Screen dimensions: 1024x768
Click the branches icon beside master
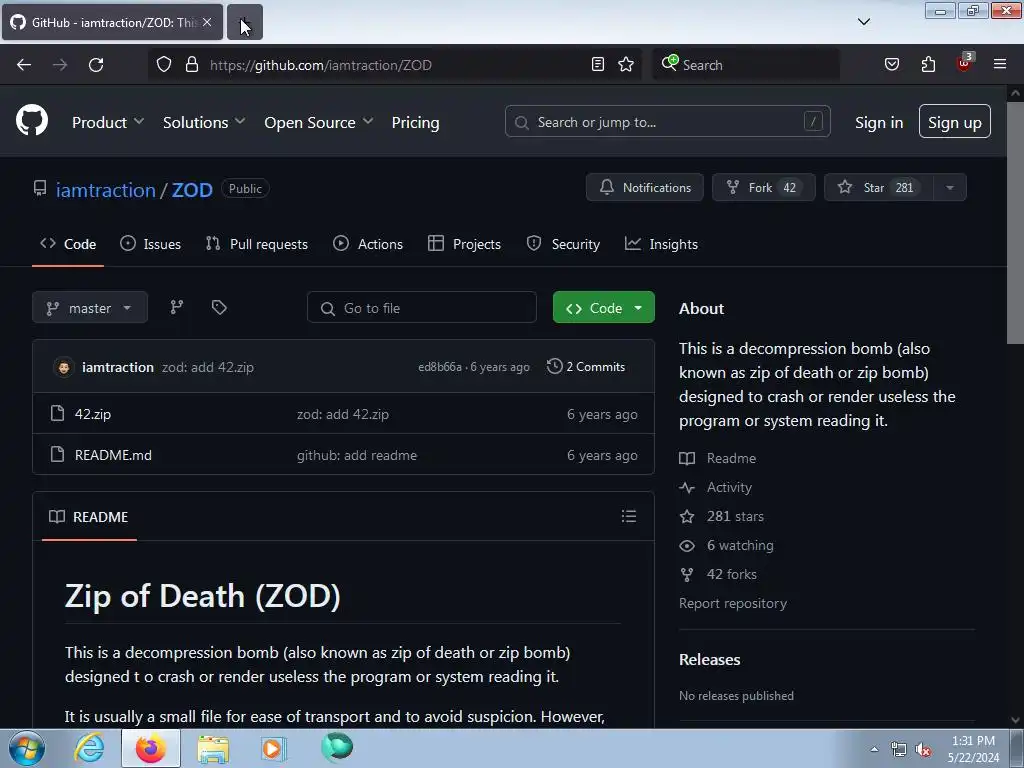pos(176,307)
